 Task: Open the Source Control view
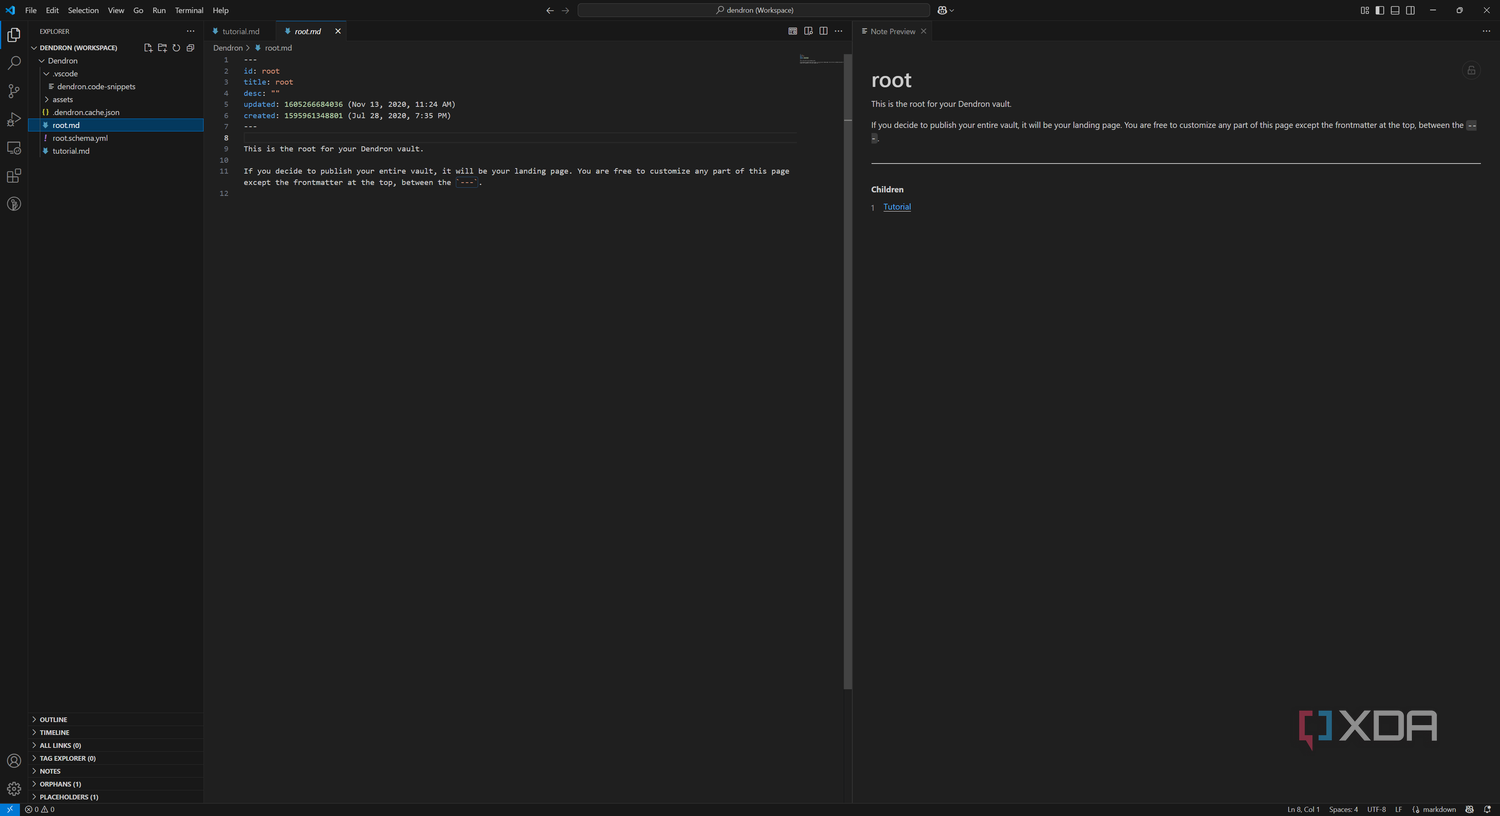pos(14,91)
